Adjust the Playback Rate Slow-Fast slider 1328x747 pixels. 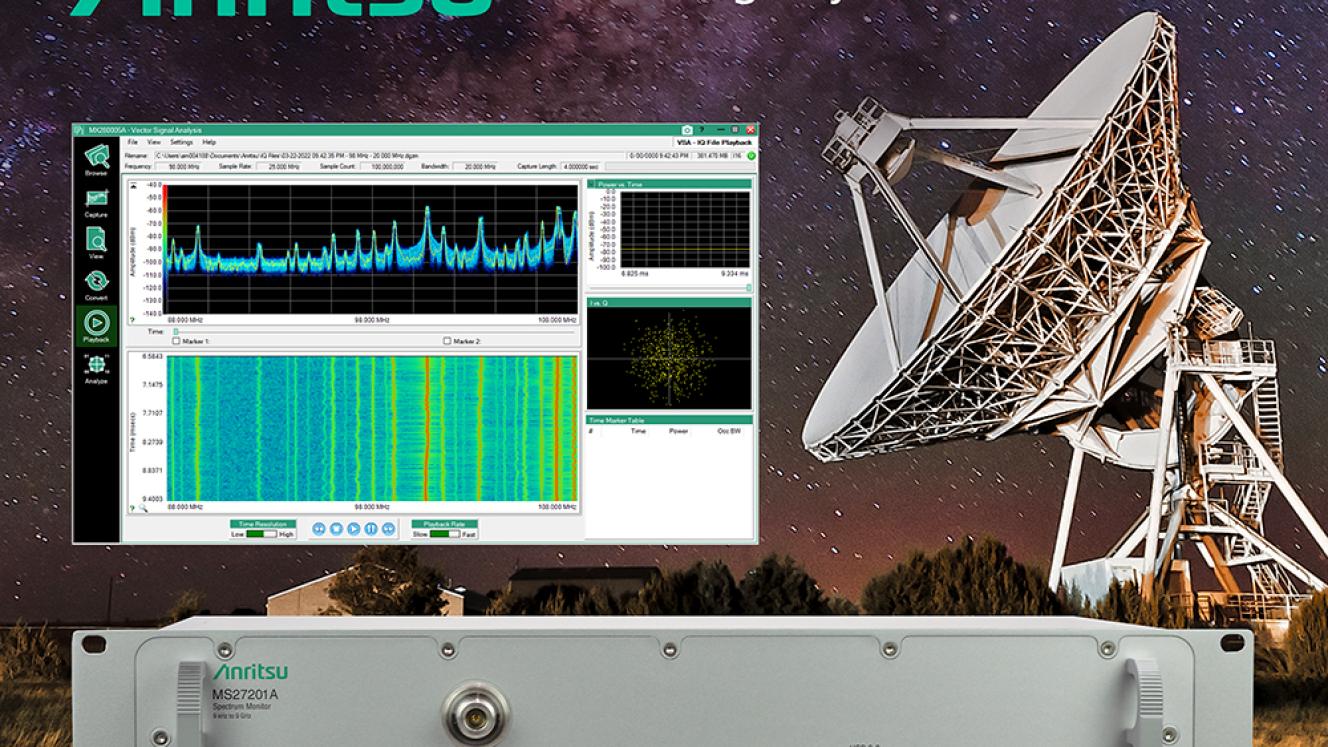coord(445,534)
